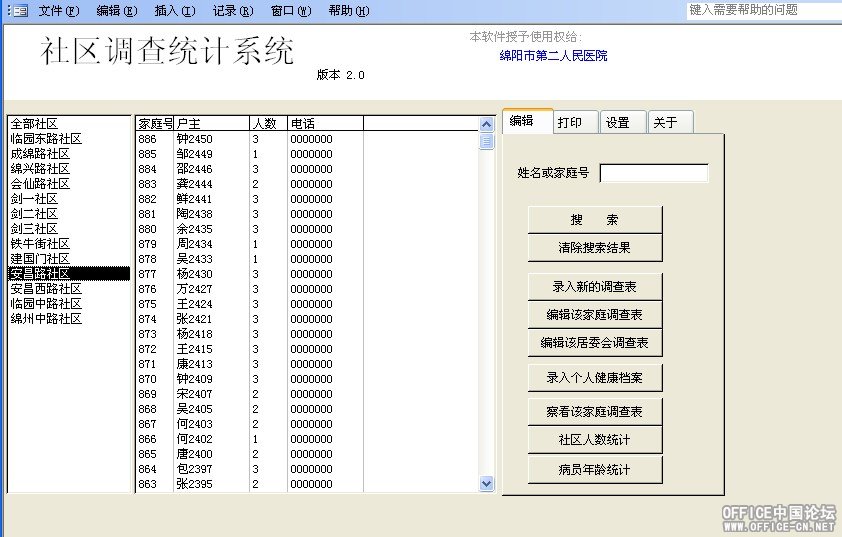Click the 电话 column header
Image resolution: width=842 pixels, height=537 pixels.
pos(325,124)
